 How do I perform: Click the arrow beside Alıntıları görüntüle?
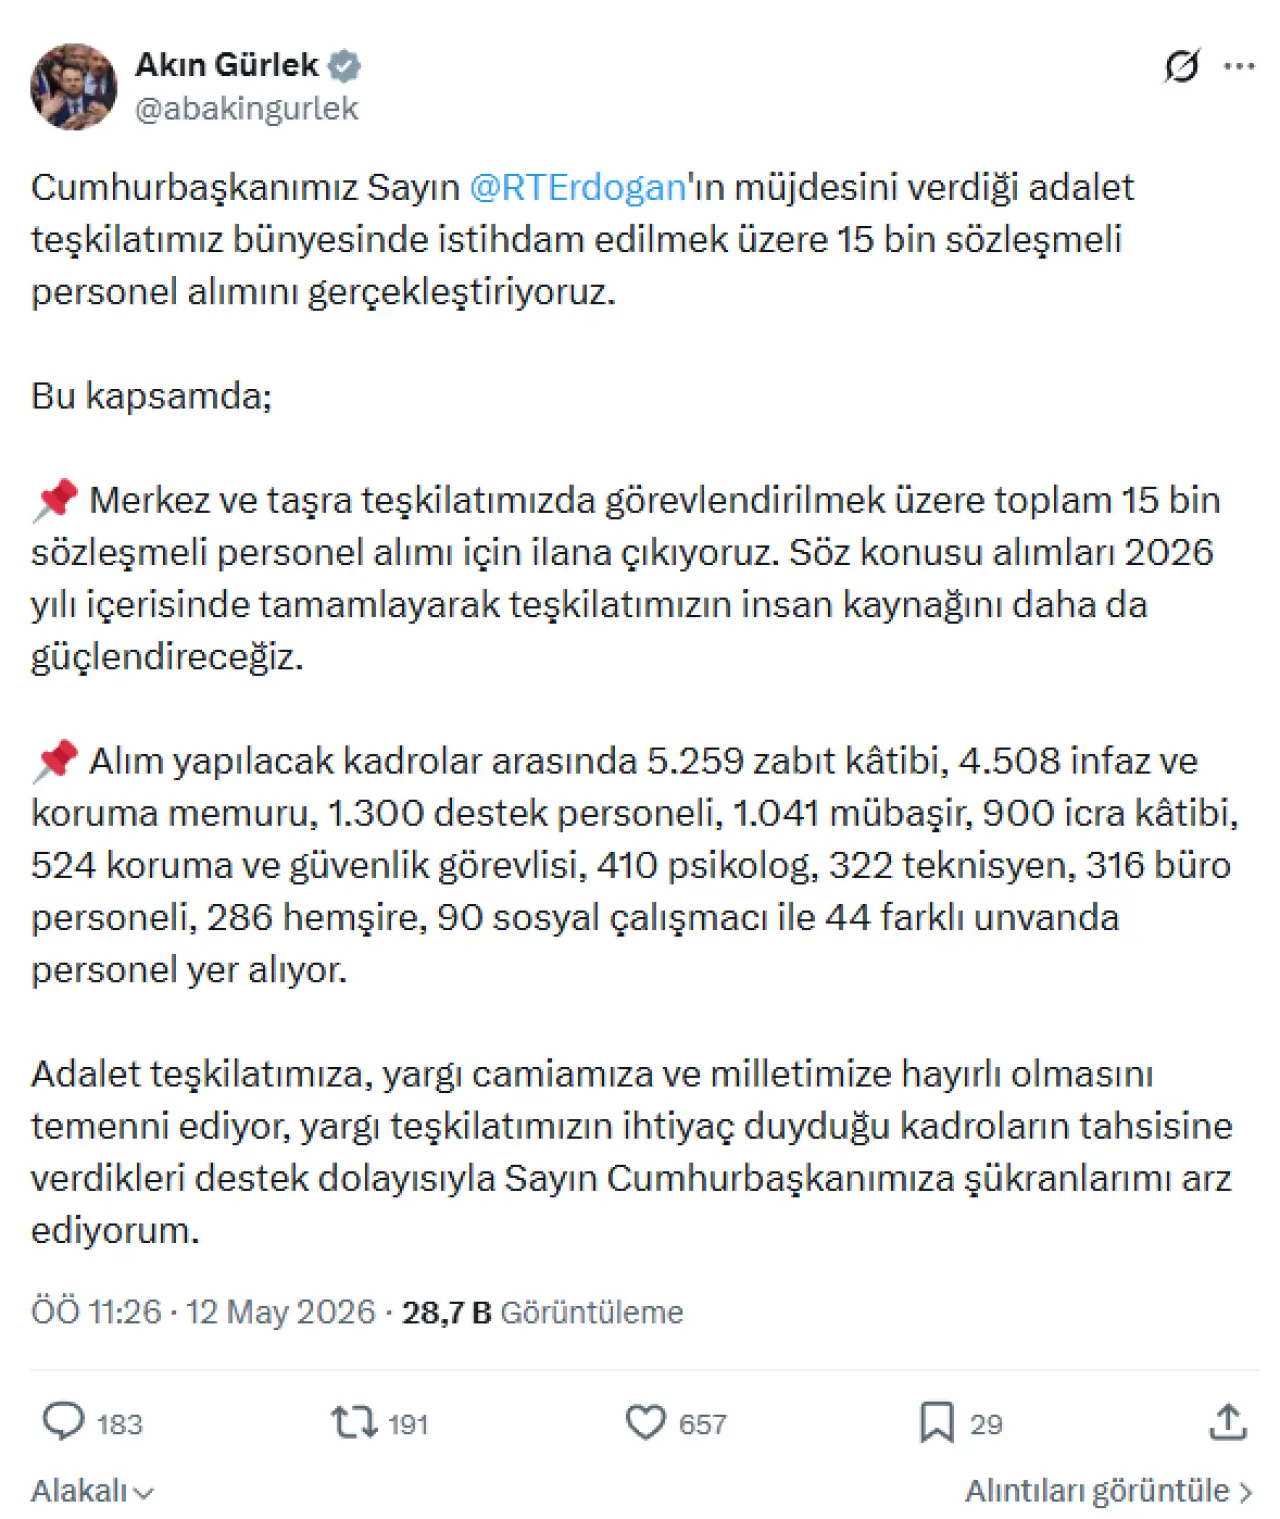point(1245,1492)
